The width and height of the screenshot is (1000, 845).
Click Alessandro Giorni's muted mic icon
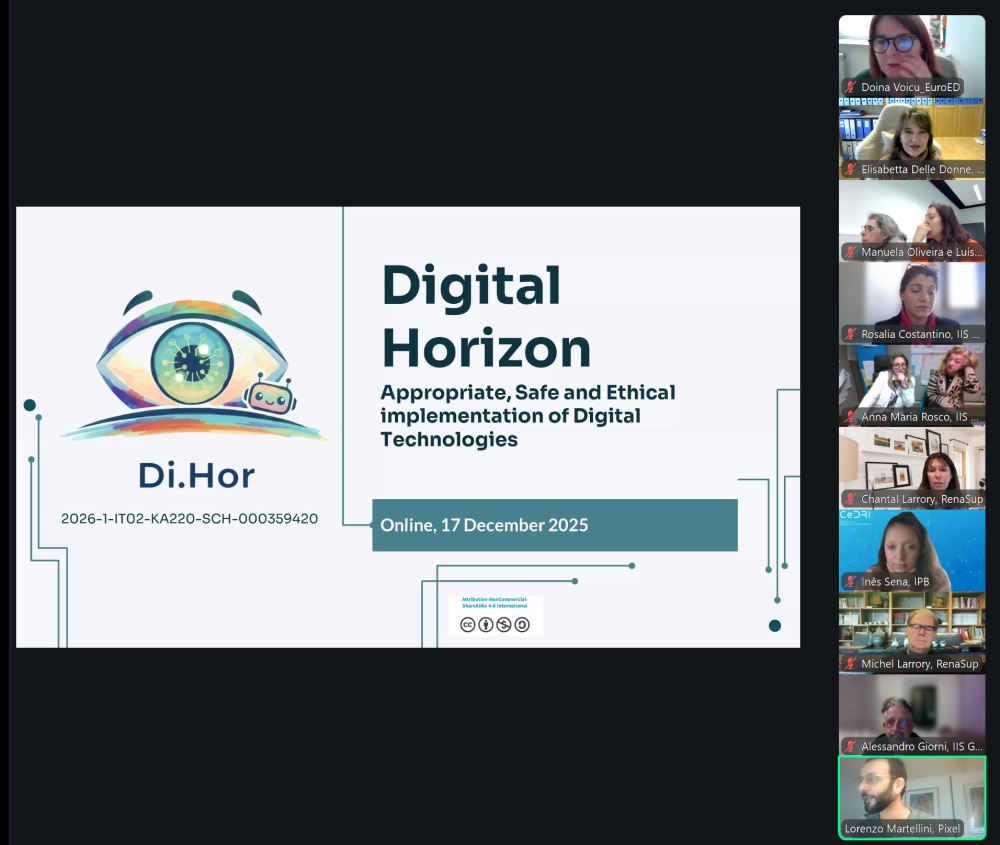point(851,746)
